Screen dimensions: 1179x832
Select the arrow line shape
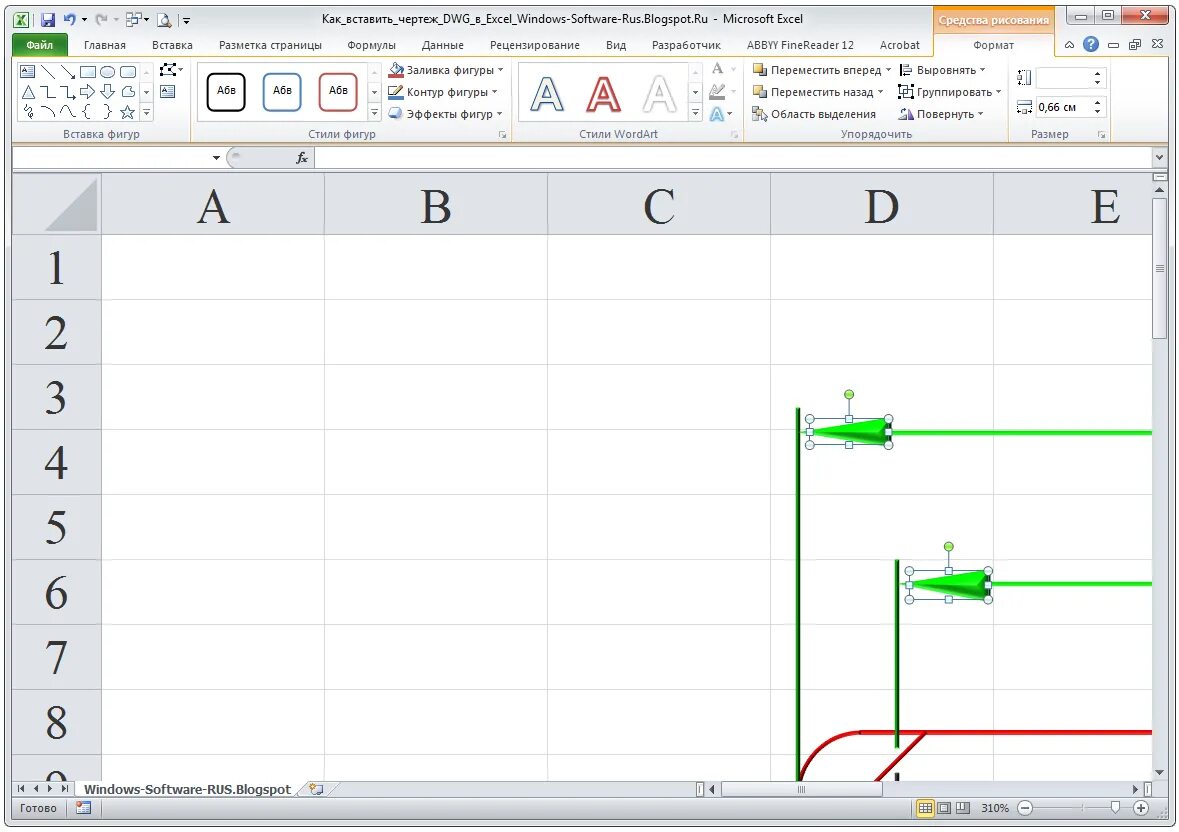click(68, 72)
